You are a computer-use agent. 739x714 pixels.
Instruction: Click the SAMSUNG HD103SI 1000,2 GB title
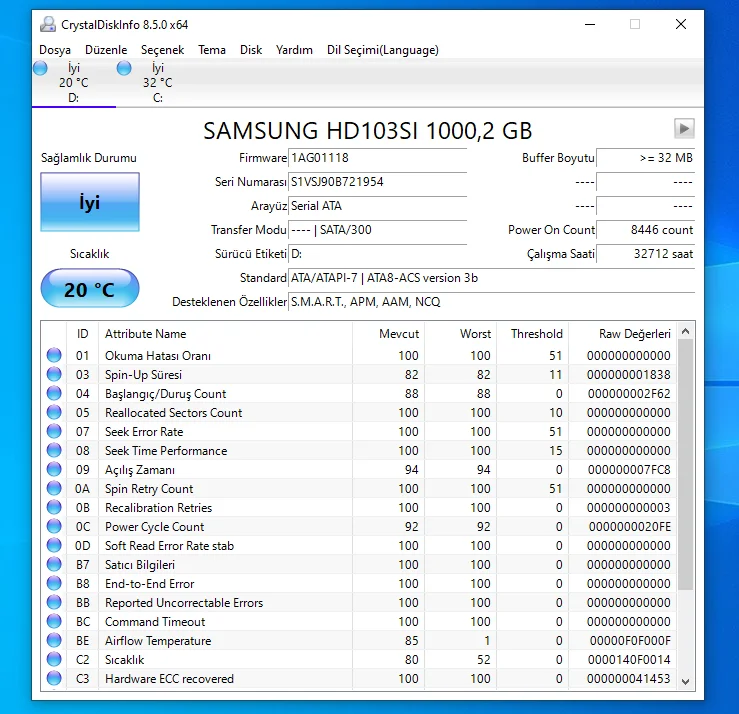(x=368, y=131)
